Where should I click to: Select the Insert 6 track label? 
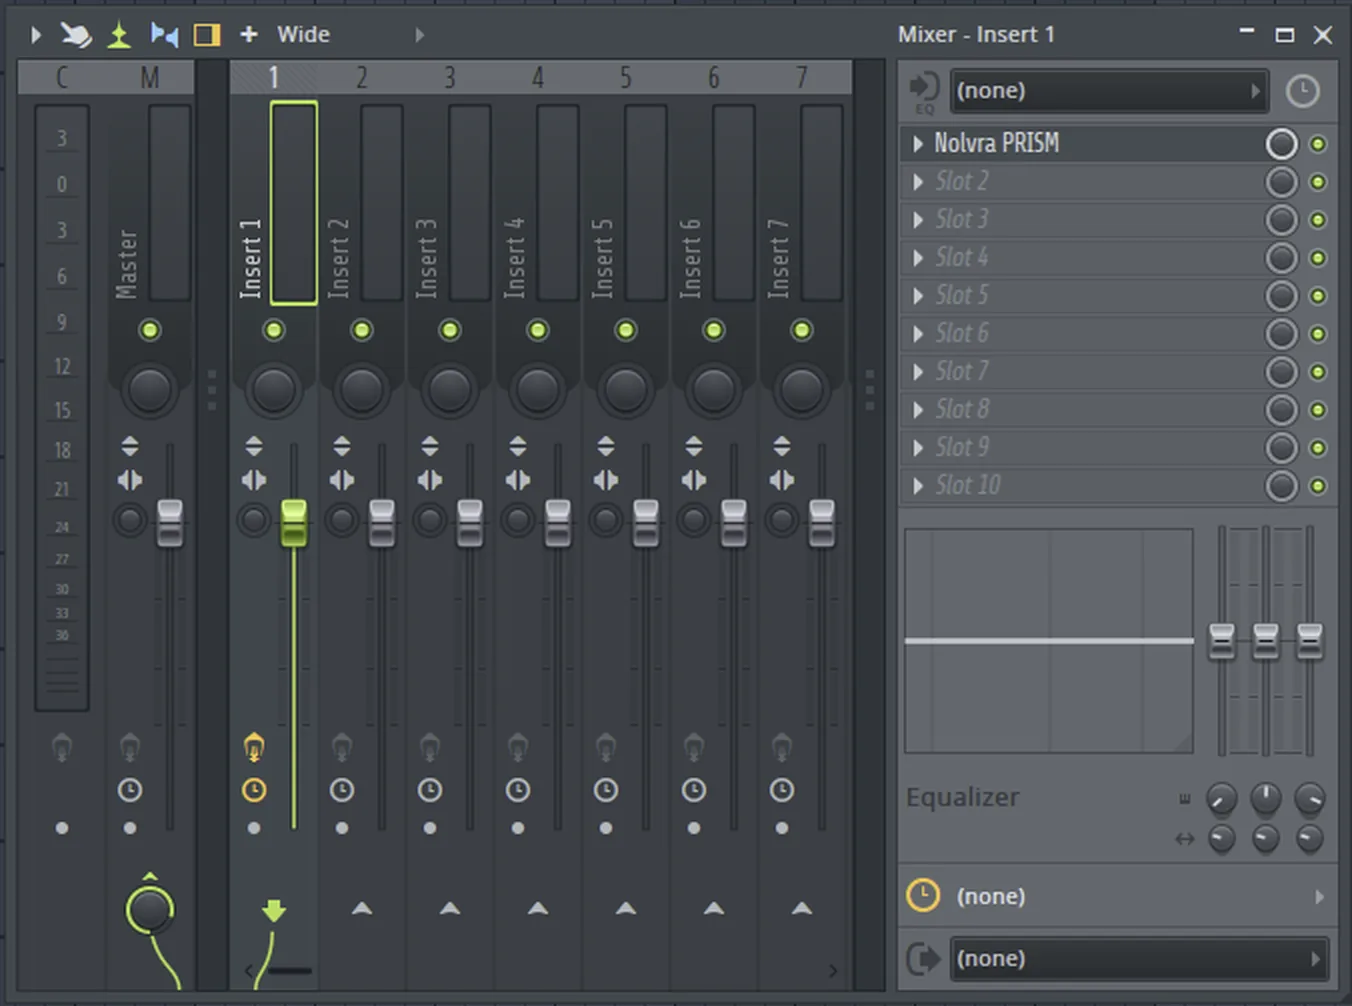(691, 258)
